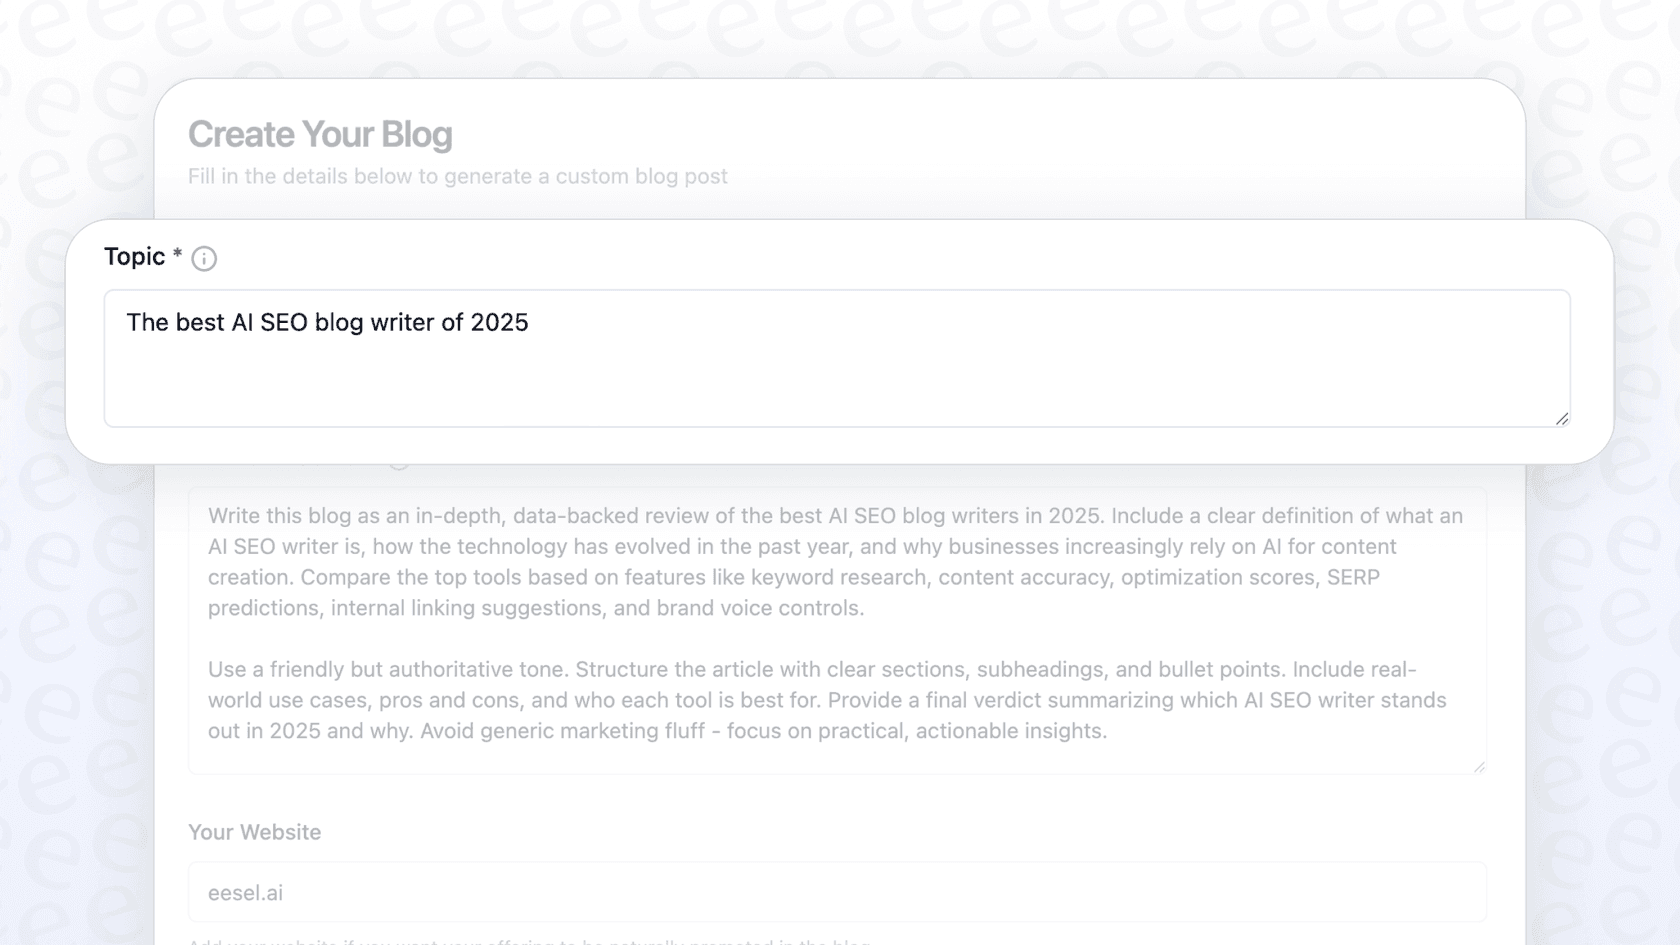Click the Topic label text
The height and width of the screenshot is (945, 1680).
tap(133, 256)
